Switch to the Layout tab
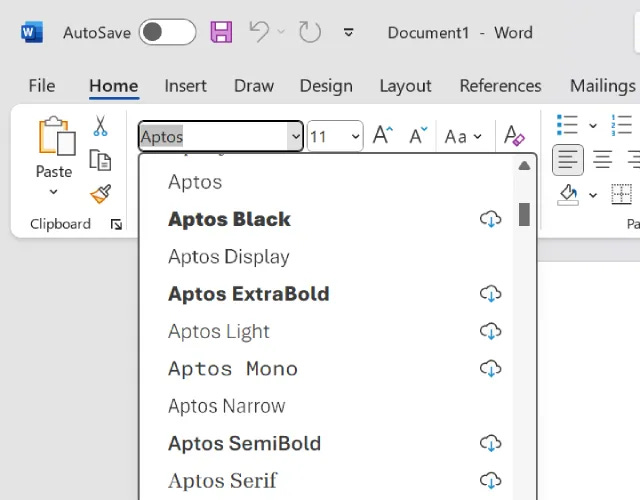 [x=405, y=86]
